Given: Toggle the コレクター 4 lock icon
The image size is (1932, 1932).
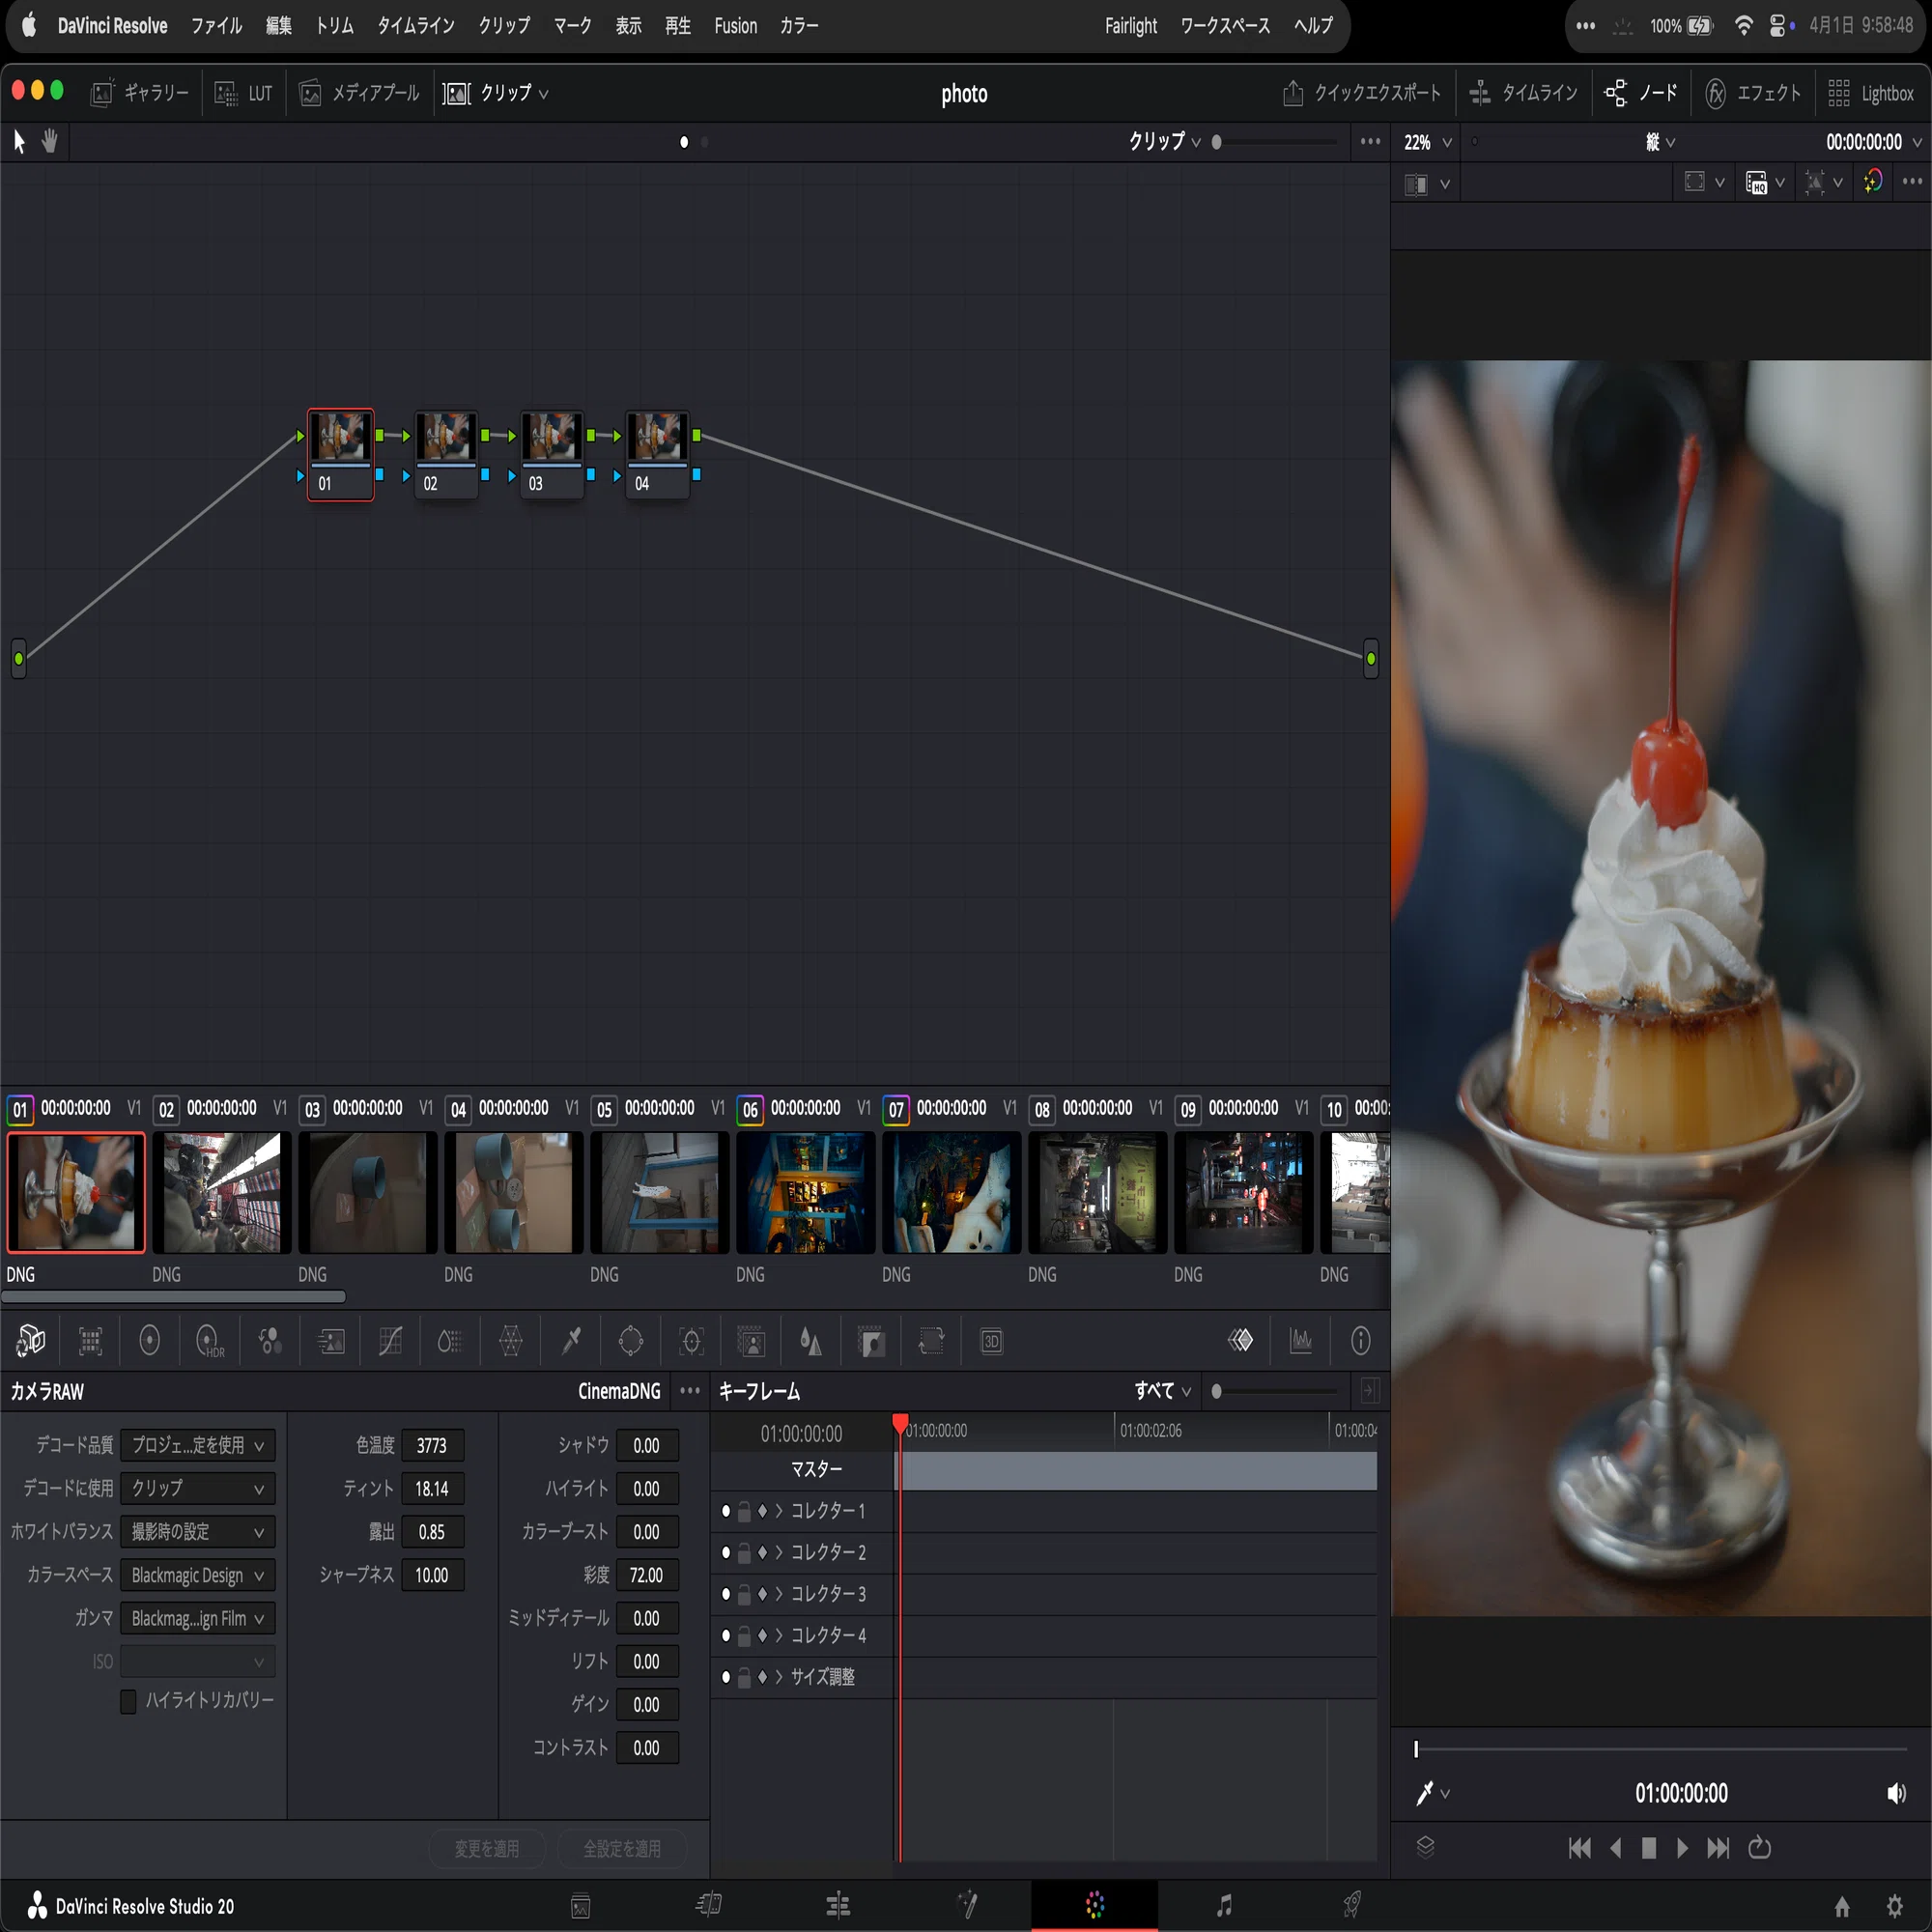Looking at the screenshot, I should [744, 1635].
